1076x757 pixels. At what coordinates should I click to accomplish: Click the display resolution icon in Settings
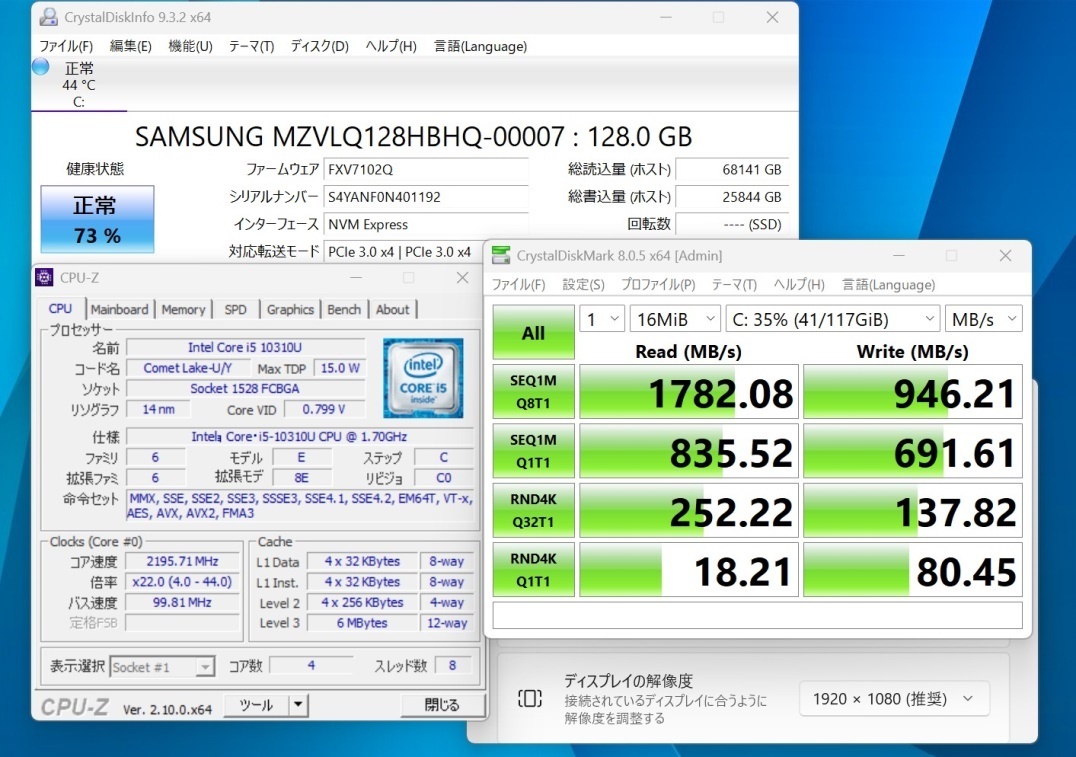[x=530, y=699]
